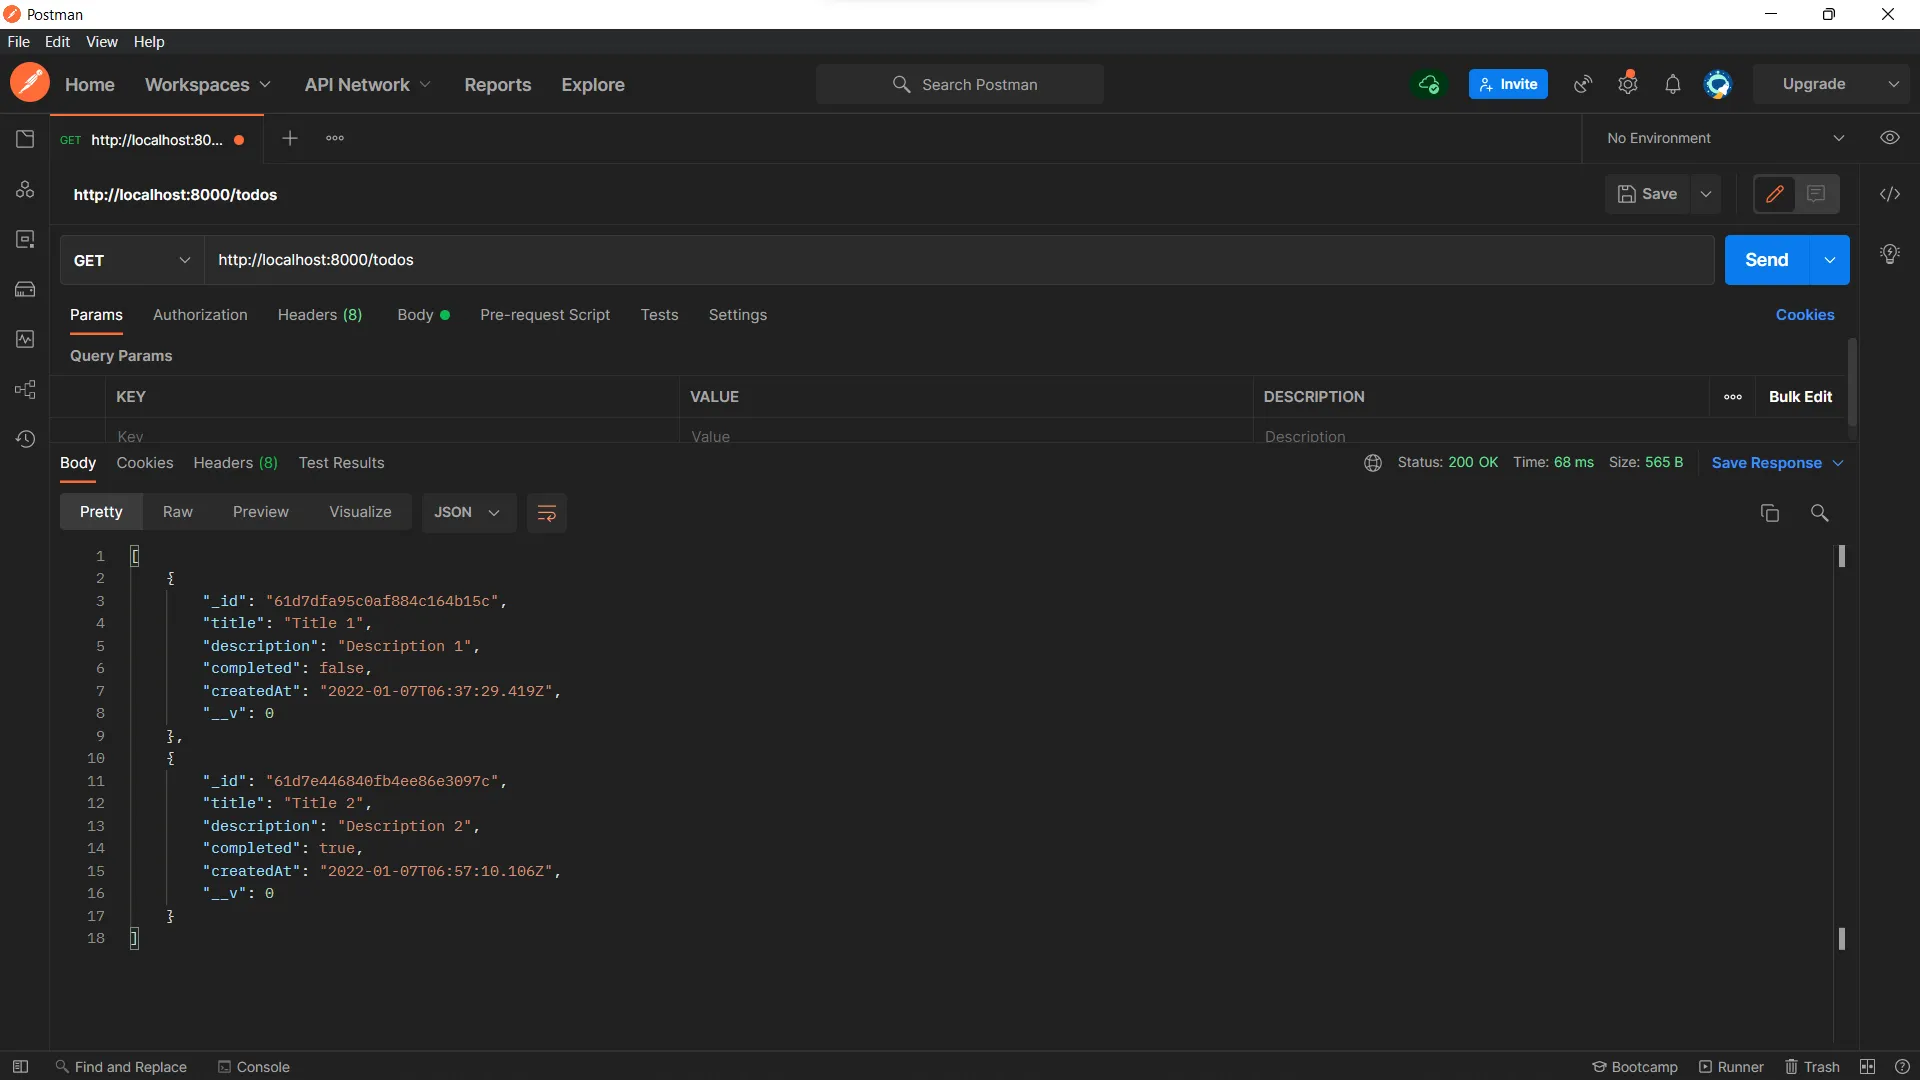Screen dimensions: 1920x1080
Task: Open the code snippet icon
Action: [1890, 194]
